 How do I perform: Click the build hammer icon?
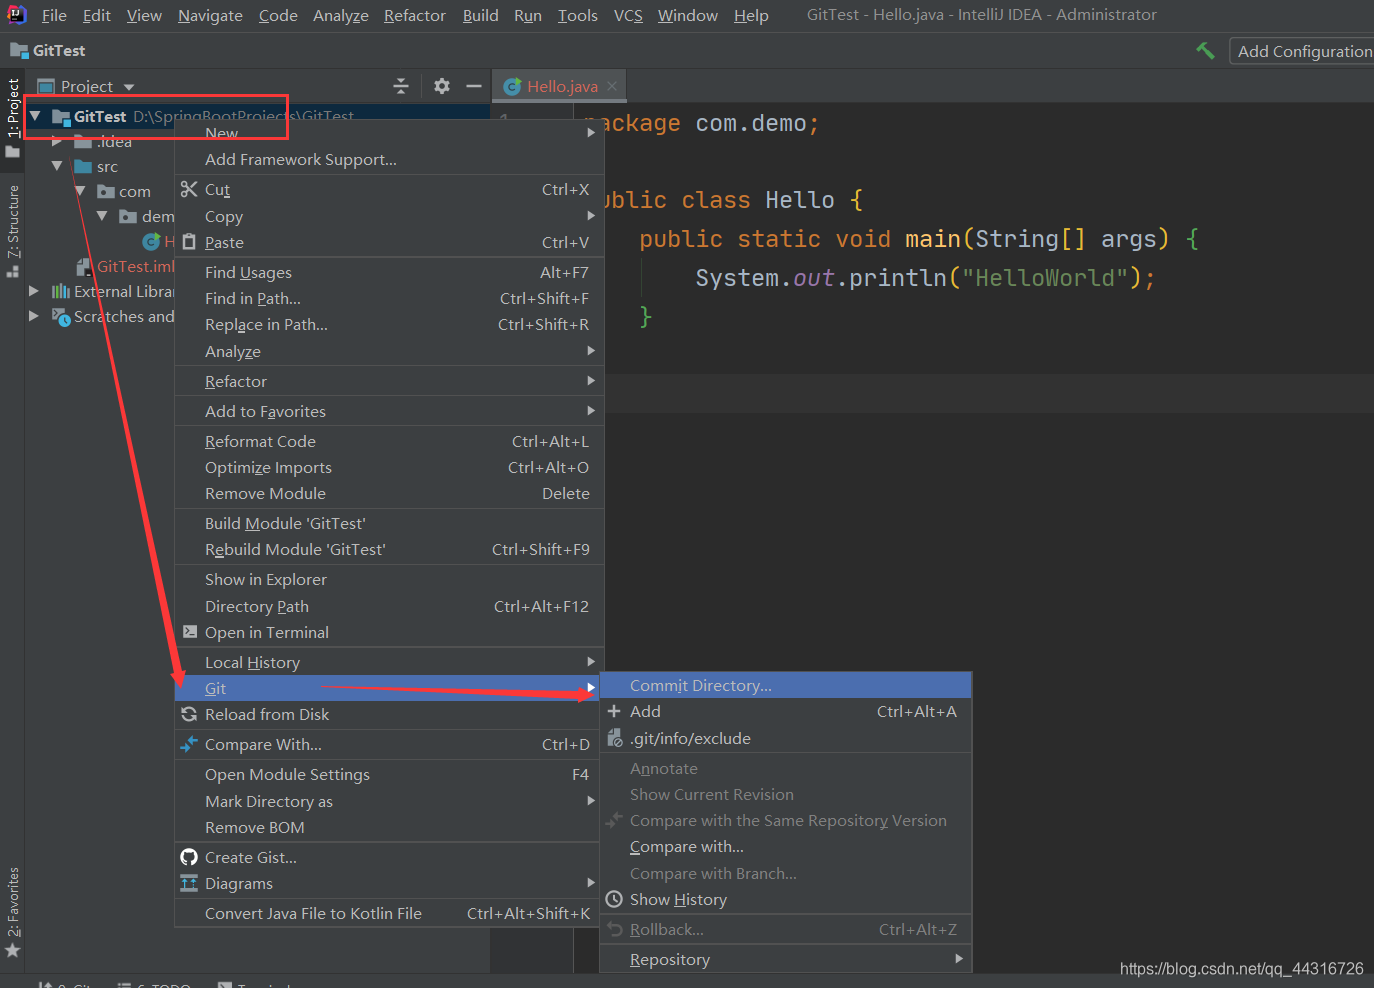(x=1205, y=51)
